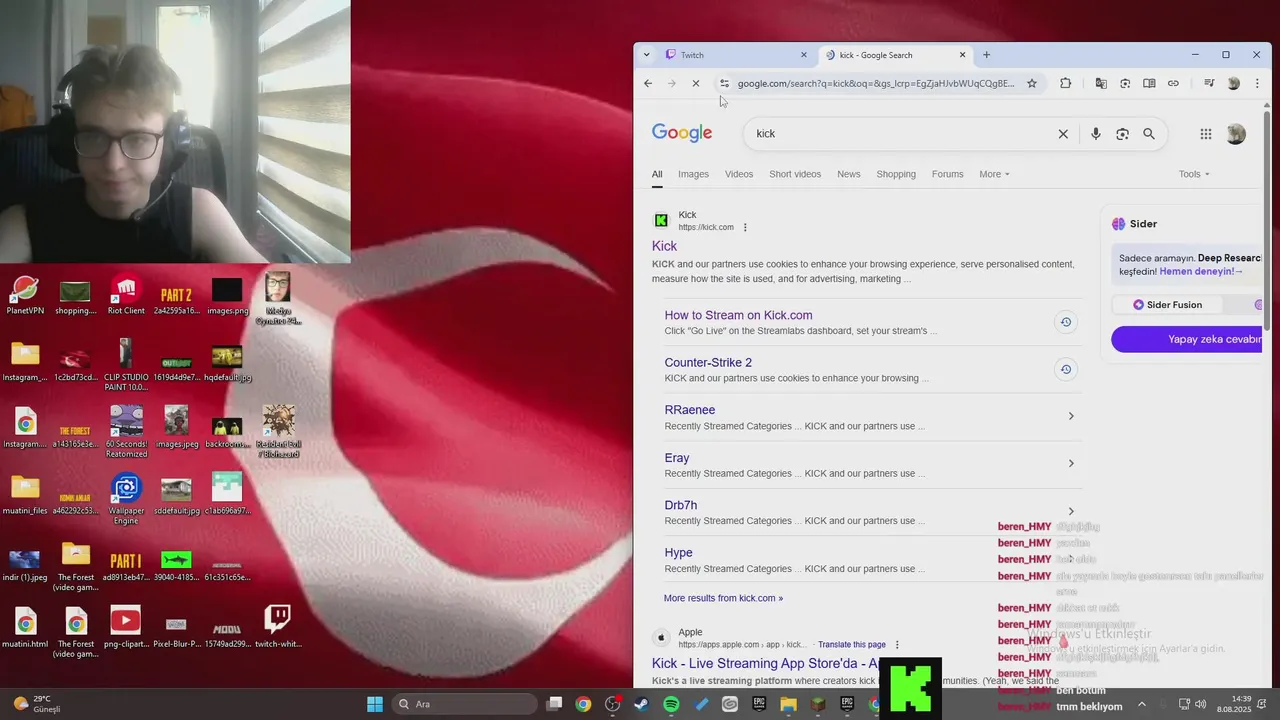Open Spotify from the taskbar
The height and width of the screenshot is (720, 1280).
tap(671, 704)
